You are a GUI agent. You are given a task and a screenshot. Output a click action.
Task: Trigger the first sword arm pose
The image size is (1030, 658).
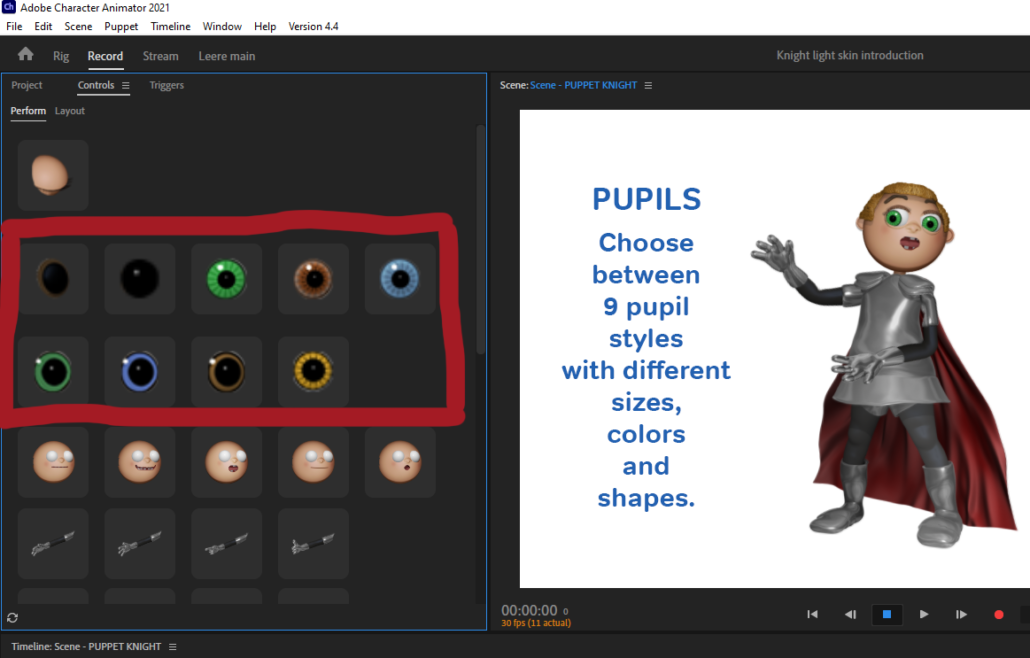pyautogui.click(x=53, y=544)
